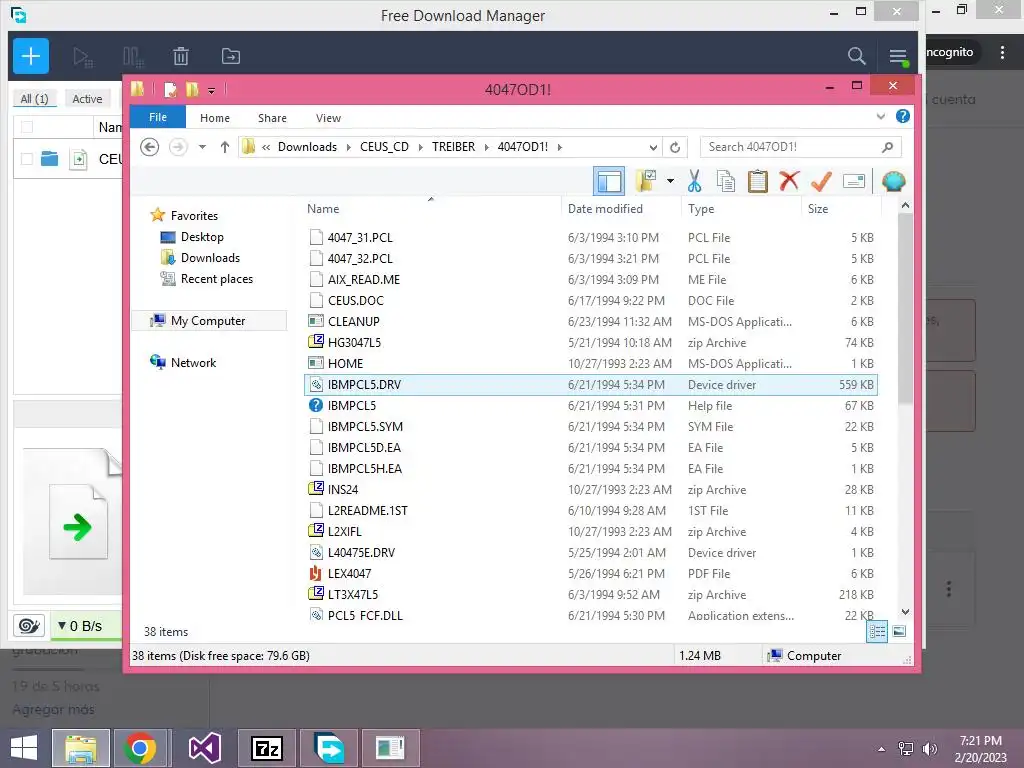
Task: Click the add download plus button
Action: pyautogui.click(x=31, y=56)
